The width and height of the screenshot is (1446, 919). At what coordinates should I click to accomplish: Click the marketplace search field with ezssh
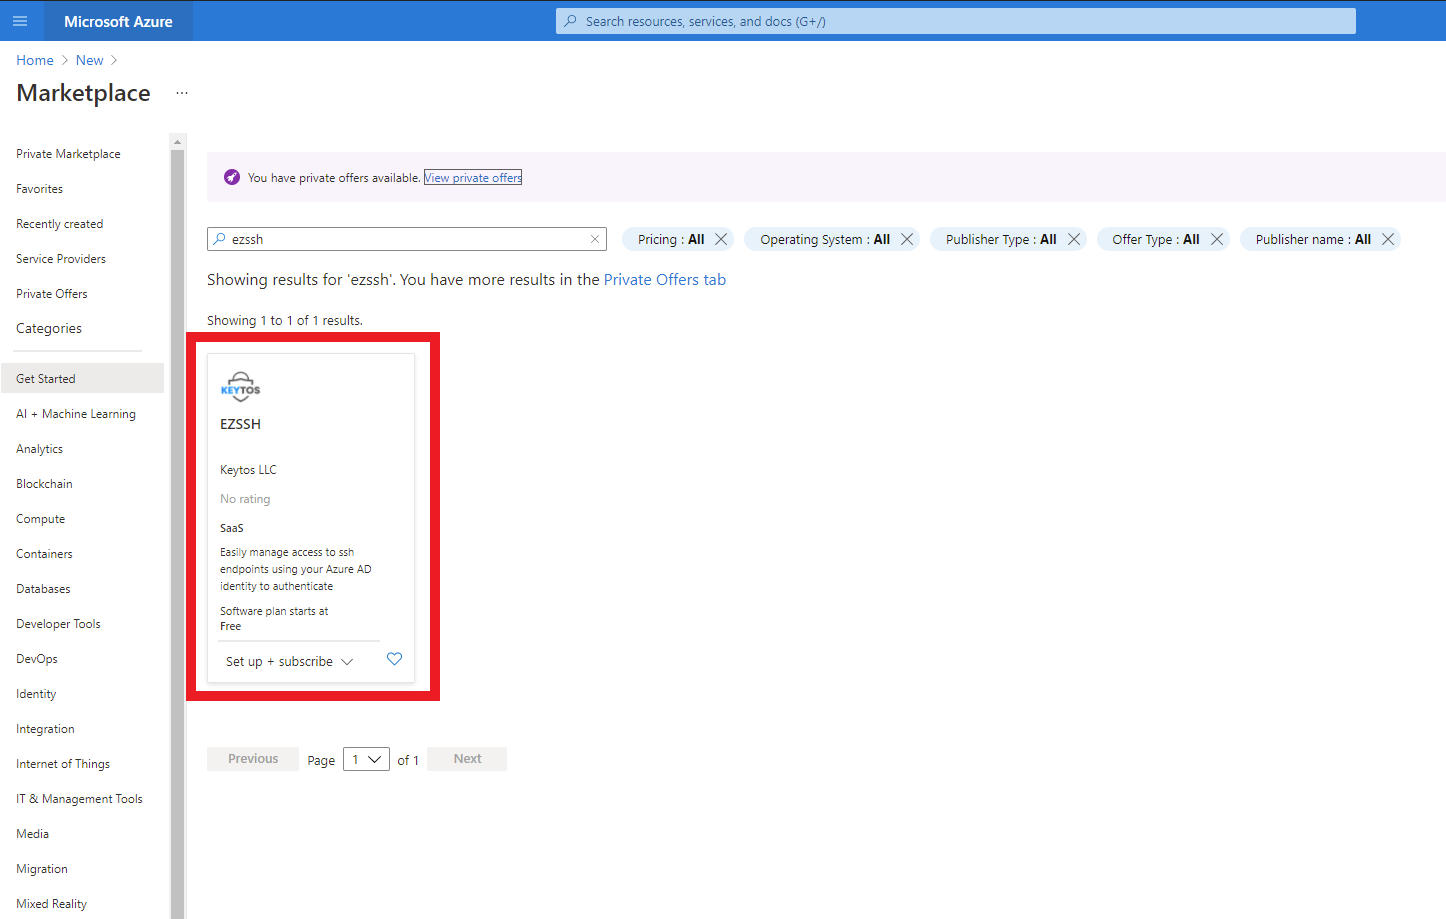pyautogui.click(x=407, y=239)
